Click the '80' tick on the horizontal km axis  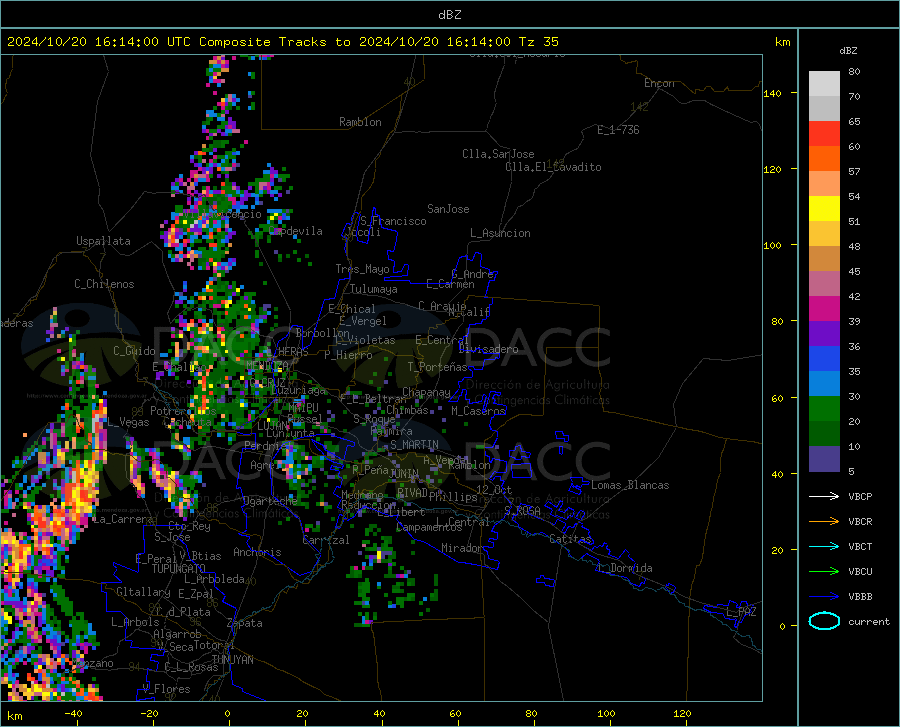click(x=531, y=713)
